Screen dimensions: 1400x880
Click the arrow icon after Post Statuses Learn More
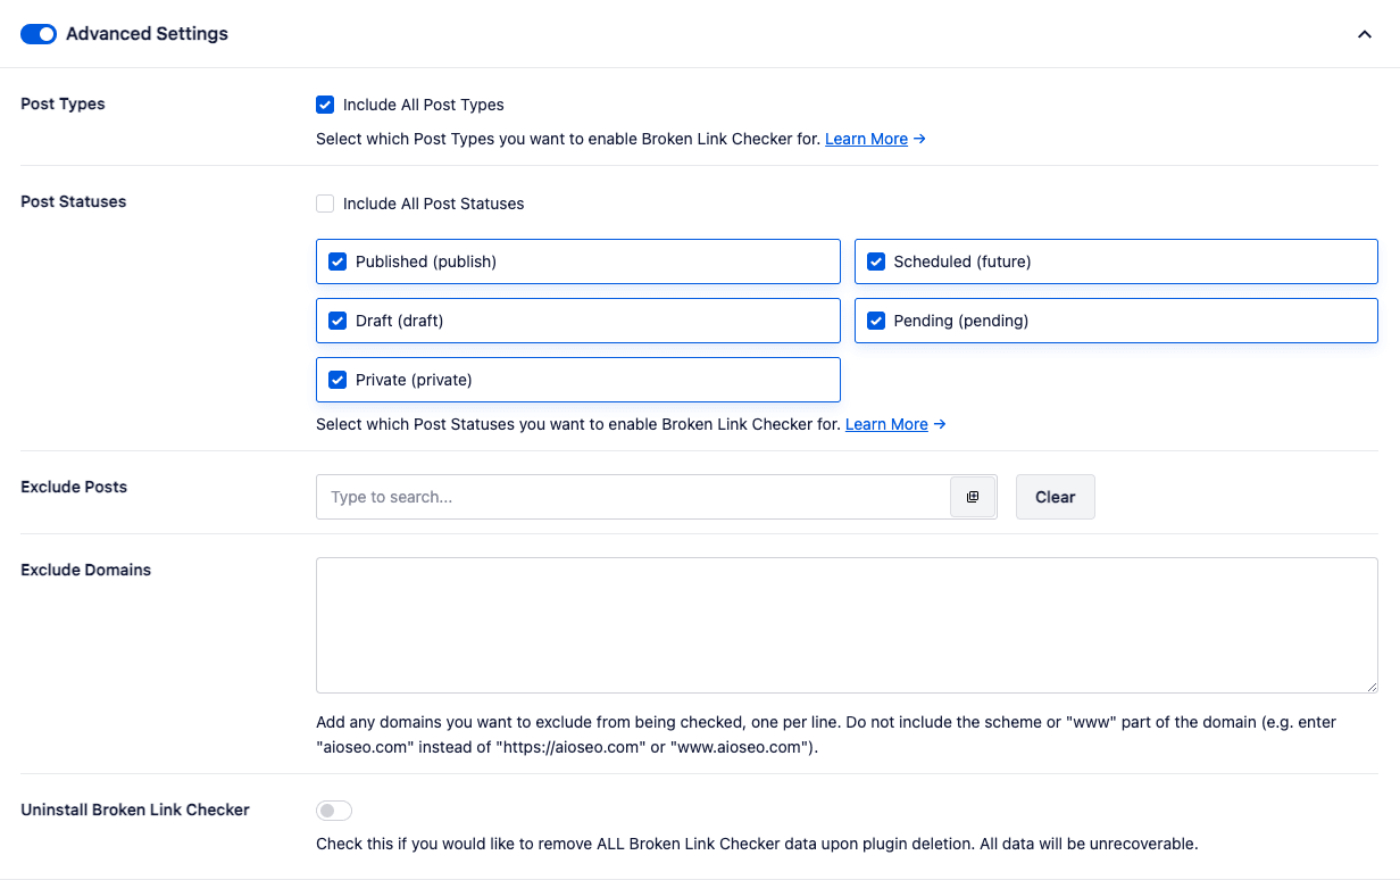(x=939, y=424)
